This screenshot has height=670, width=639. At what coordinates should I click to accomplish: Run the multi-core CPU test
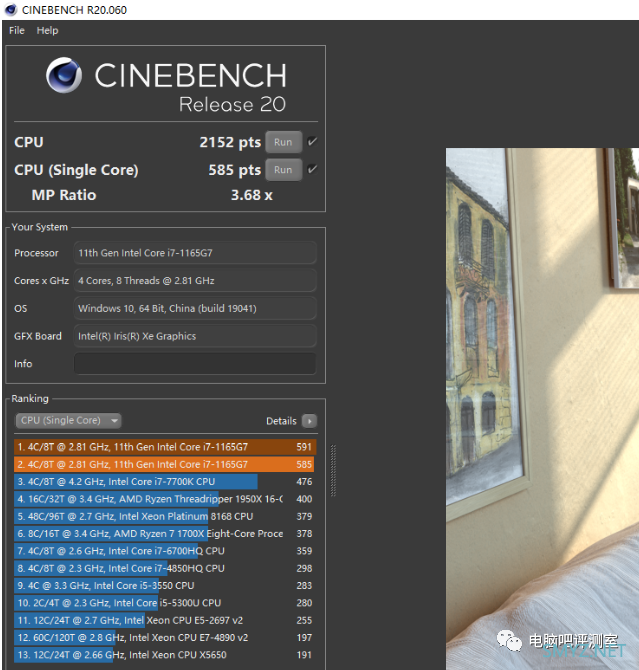click(x=283, y=142)
